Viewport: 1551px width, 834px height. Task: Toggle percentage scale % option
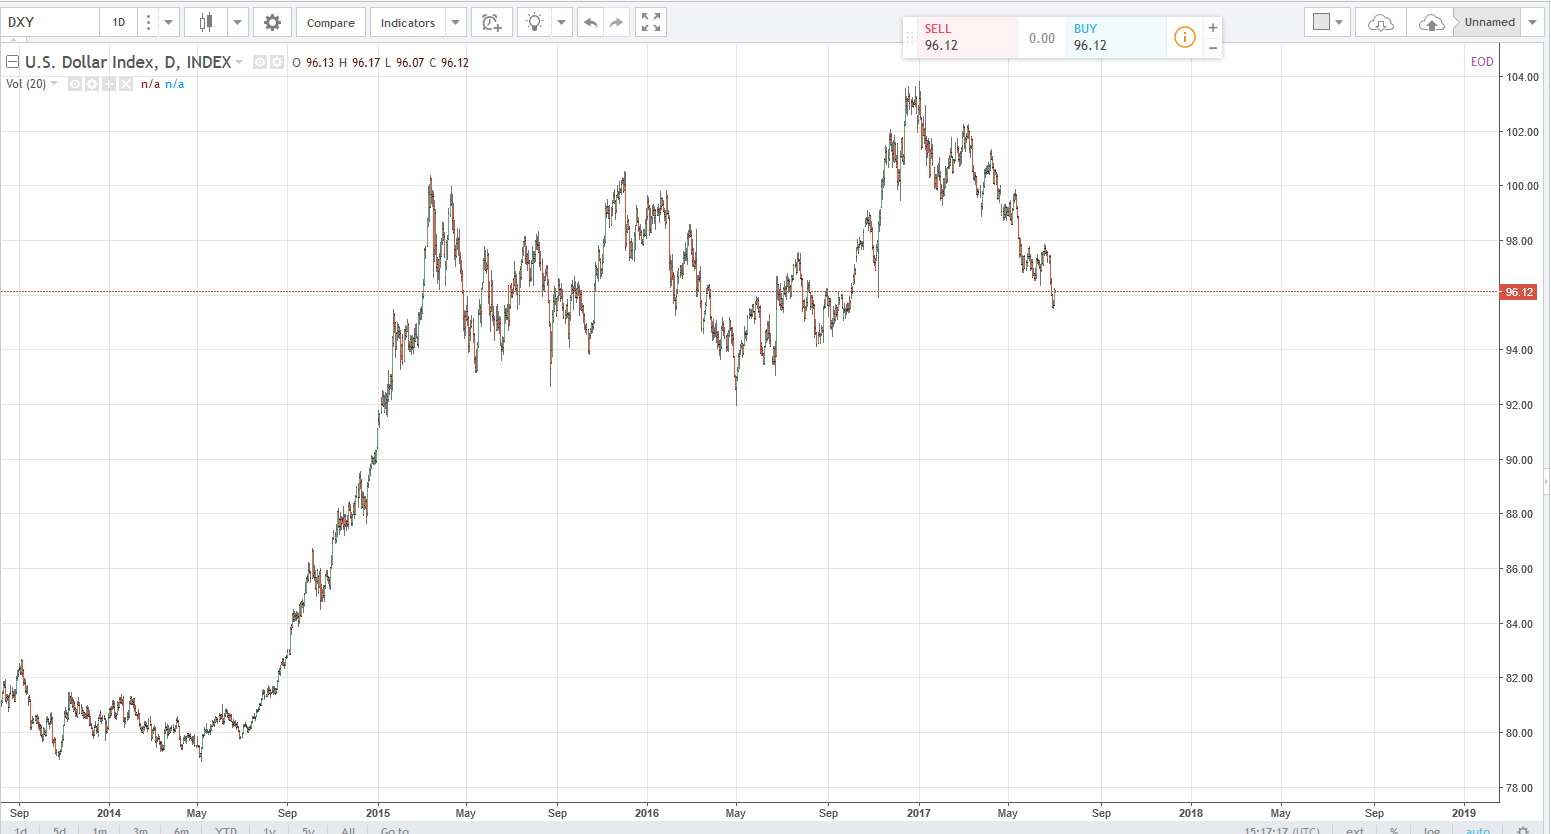pos(1394,830)
